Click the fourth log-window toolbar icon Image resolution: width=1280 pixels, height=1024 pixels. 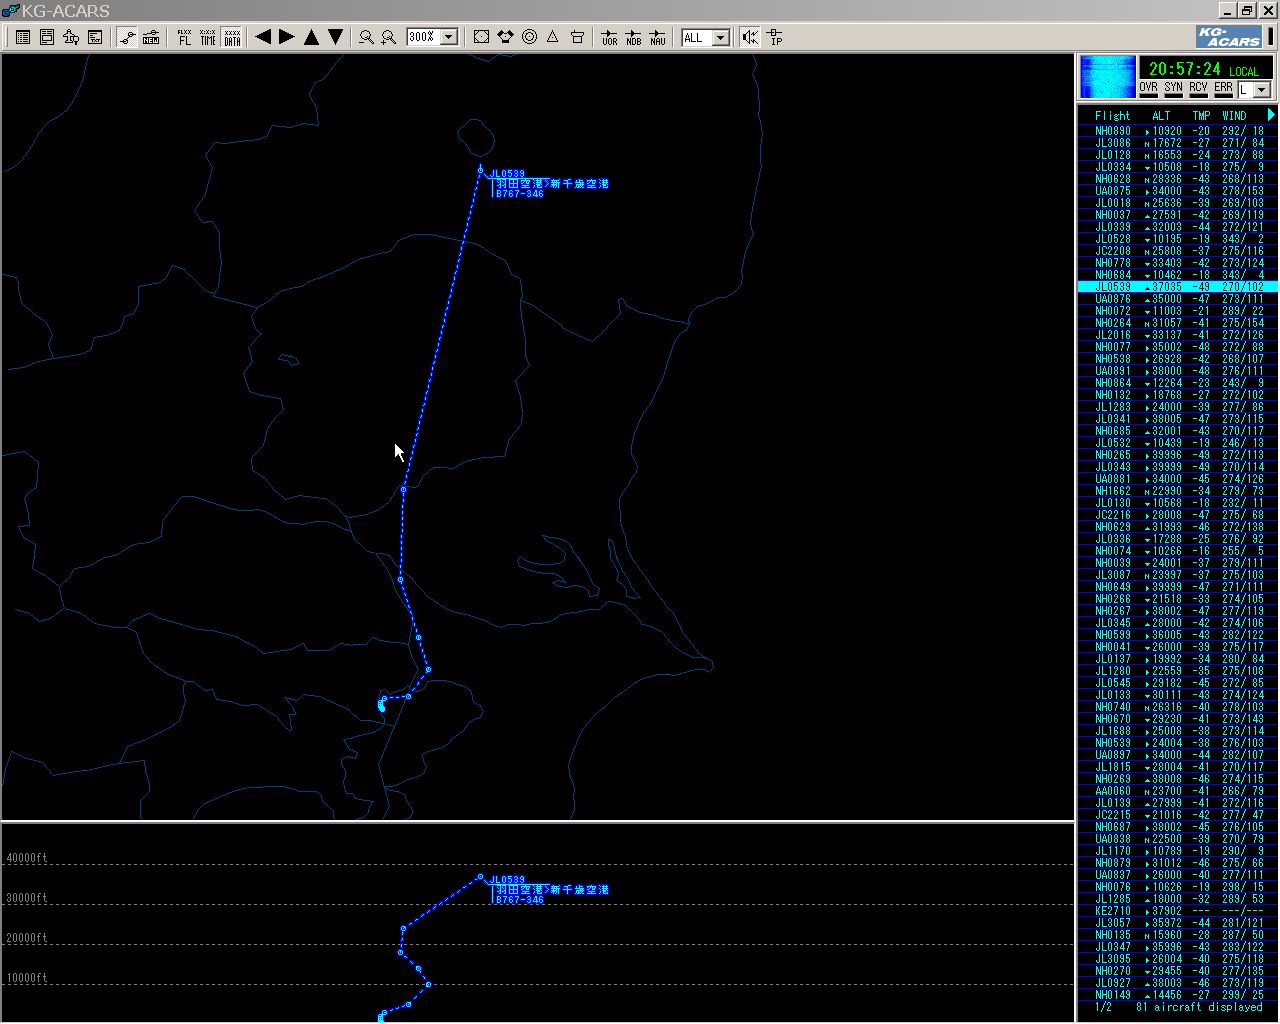[95, 37]
